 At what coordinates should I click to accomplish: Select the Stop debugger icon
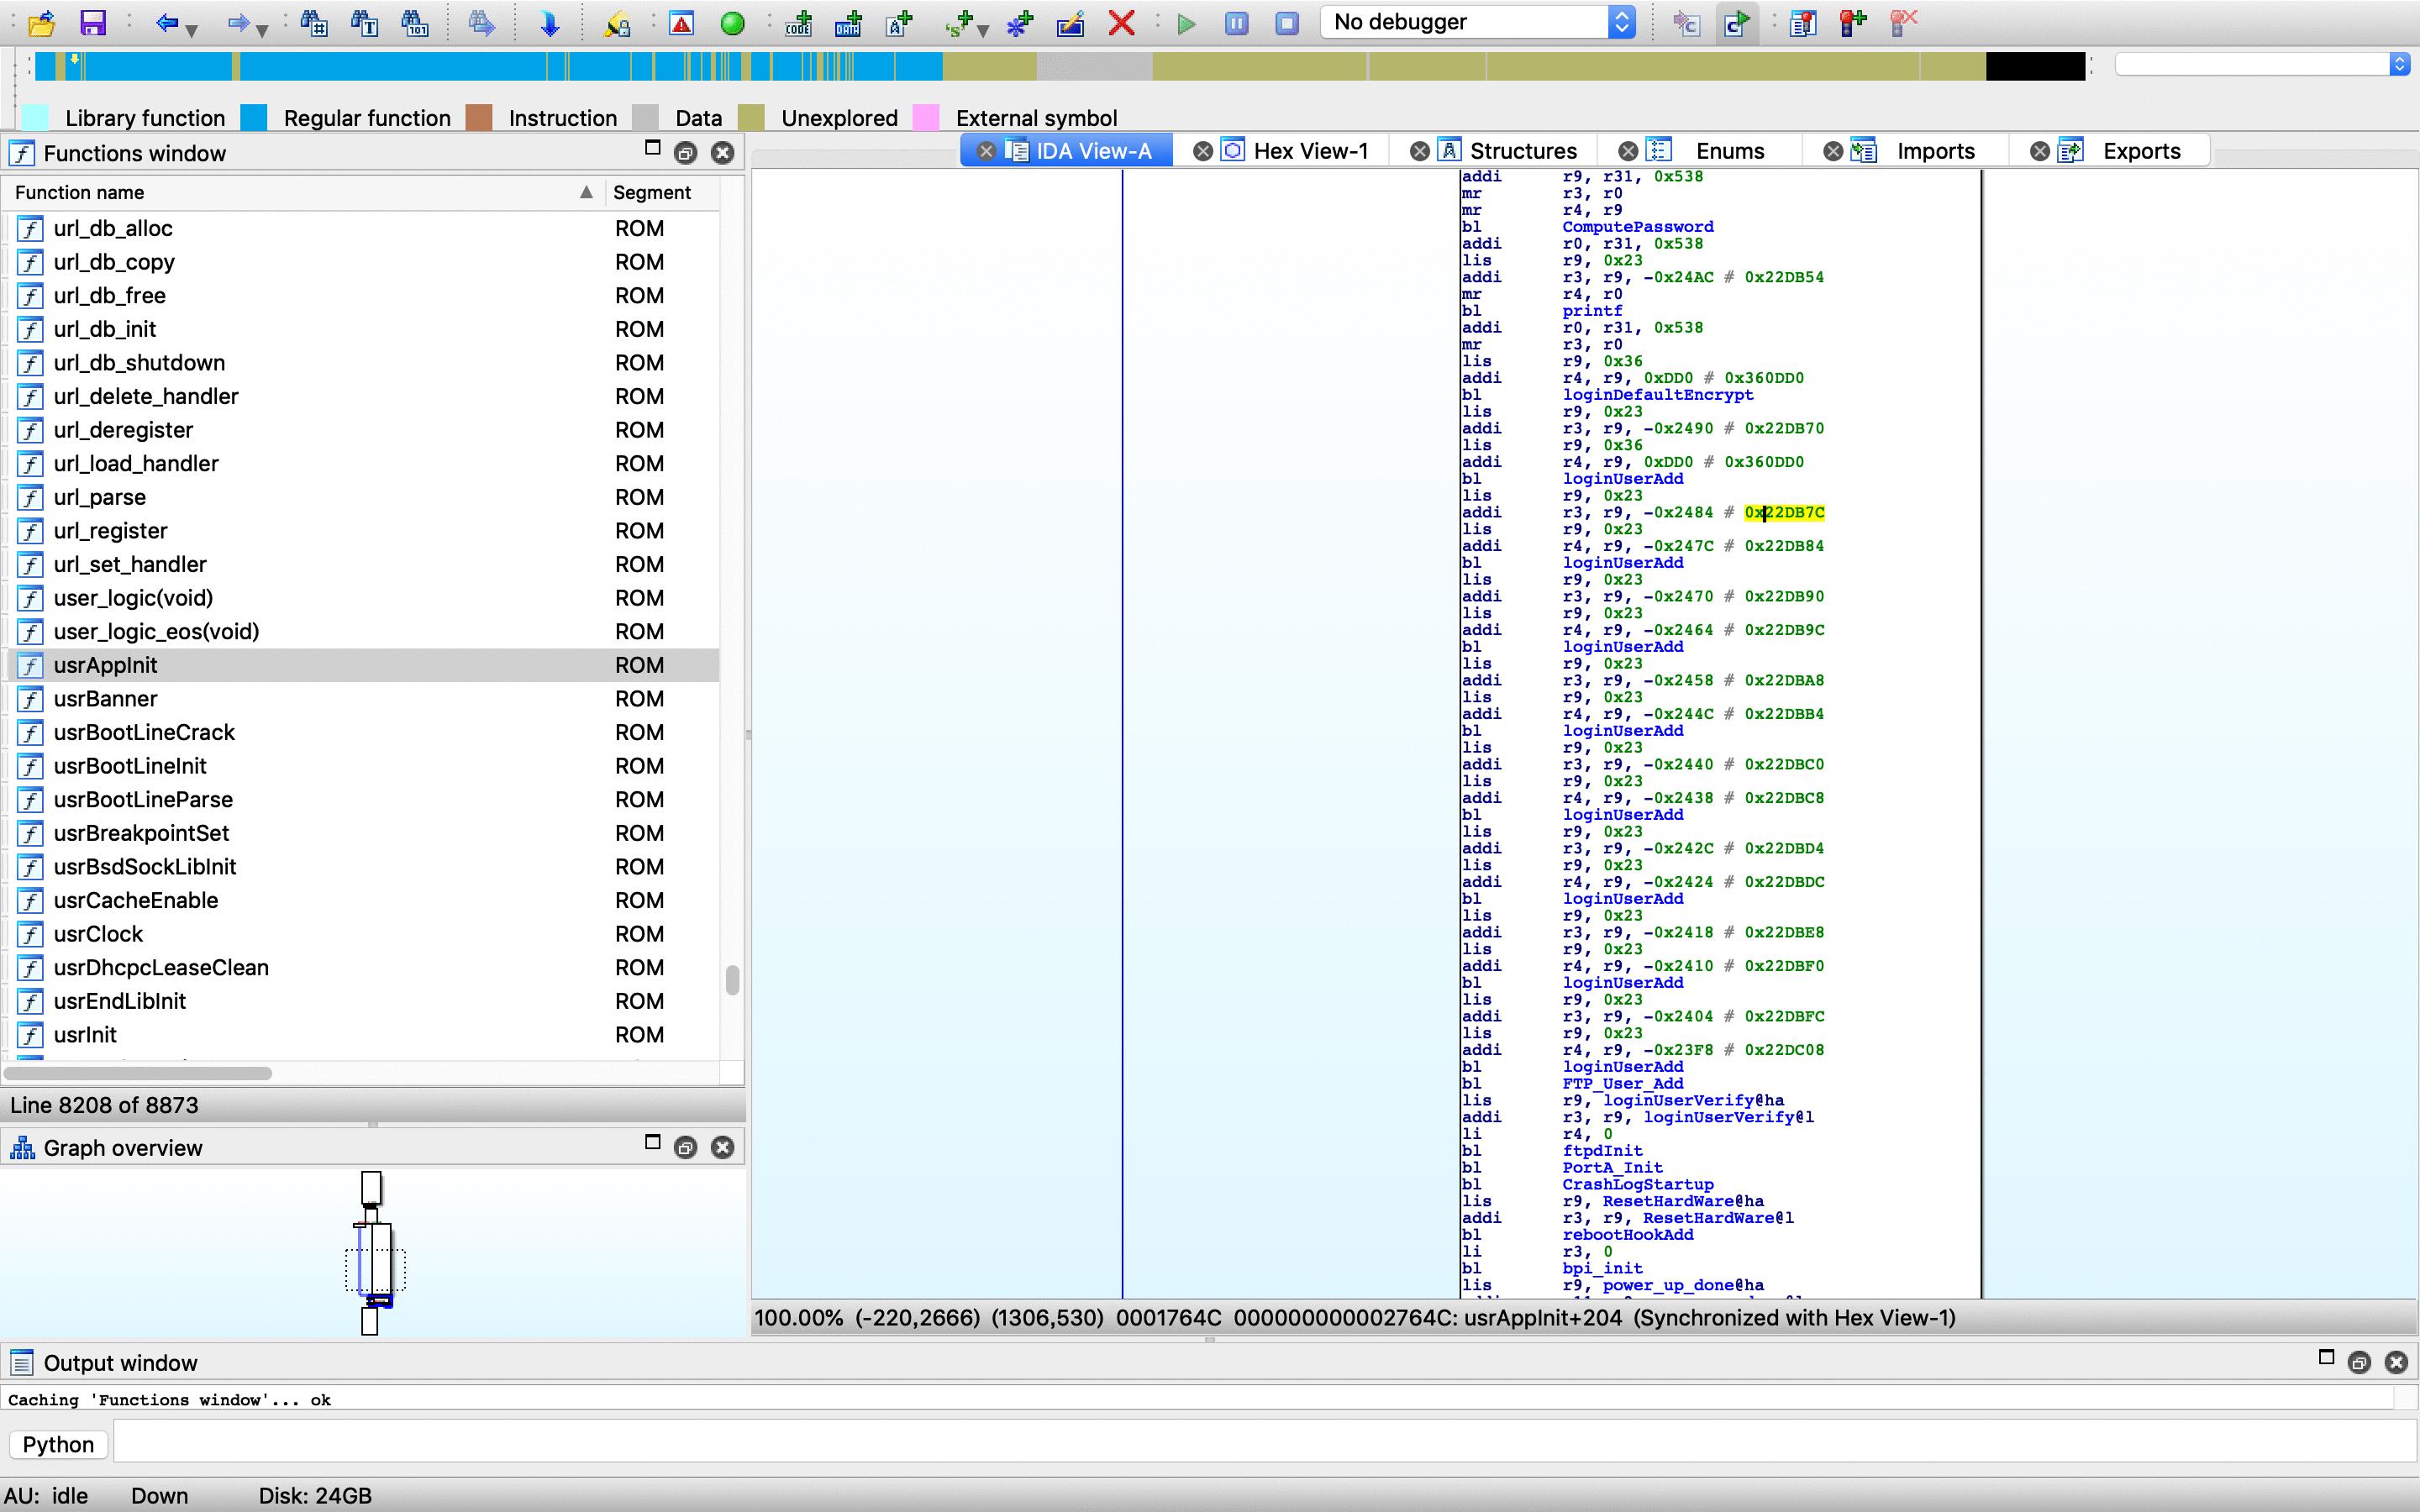(1289, 23)
